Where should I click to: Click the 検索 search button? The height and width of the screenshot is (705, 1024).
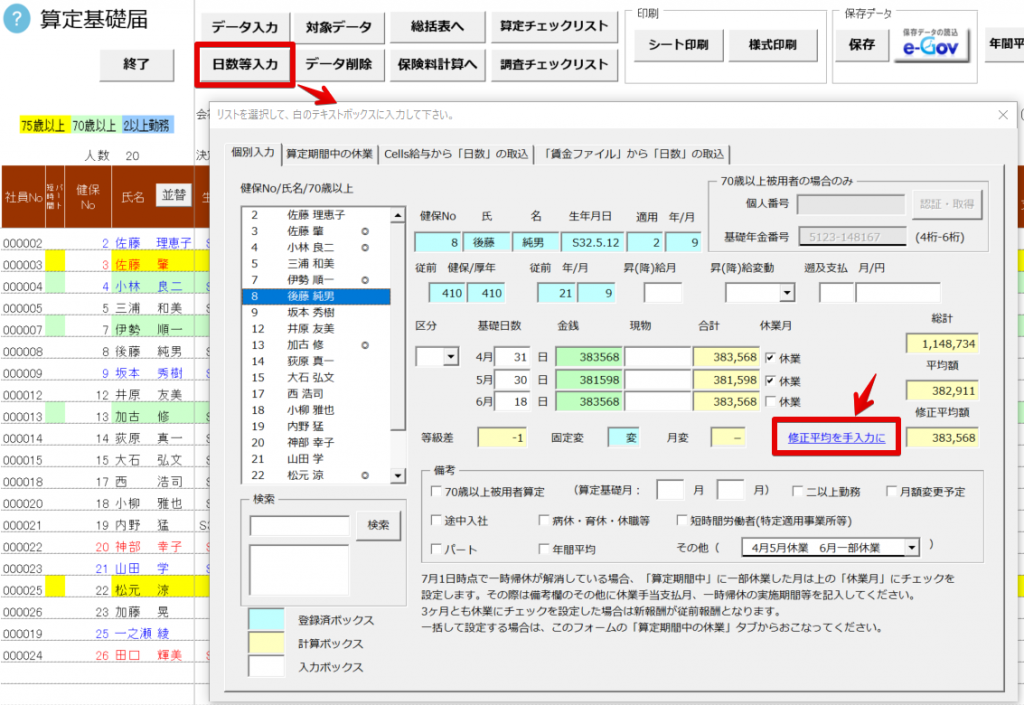(x=378, y=525)
